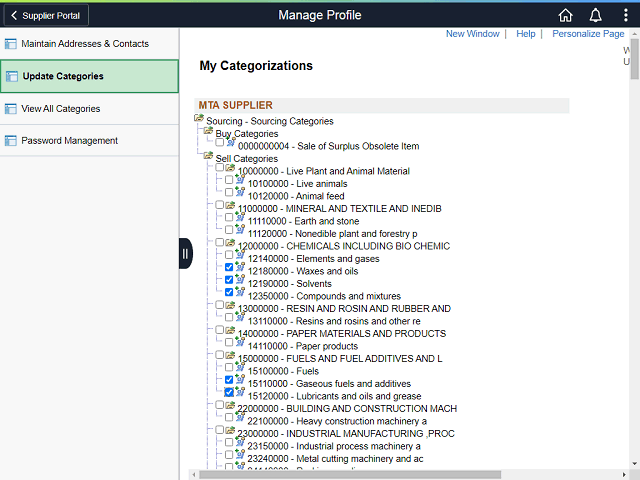Collapse the 15000000 FUELS AND FUEL ADDITIVES folder
This screenshot has height=480, width=640.
(230, 355)
